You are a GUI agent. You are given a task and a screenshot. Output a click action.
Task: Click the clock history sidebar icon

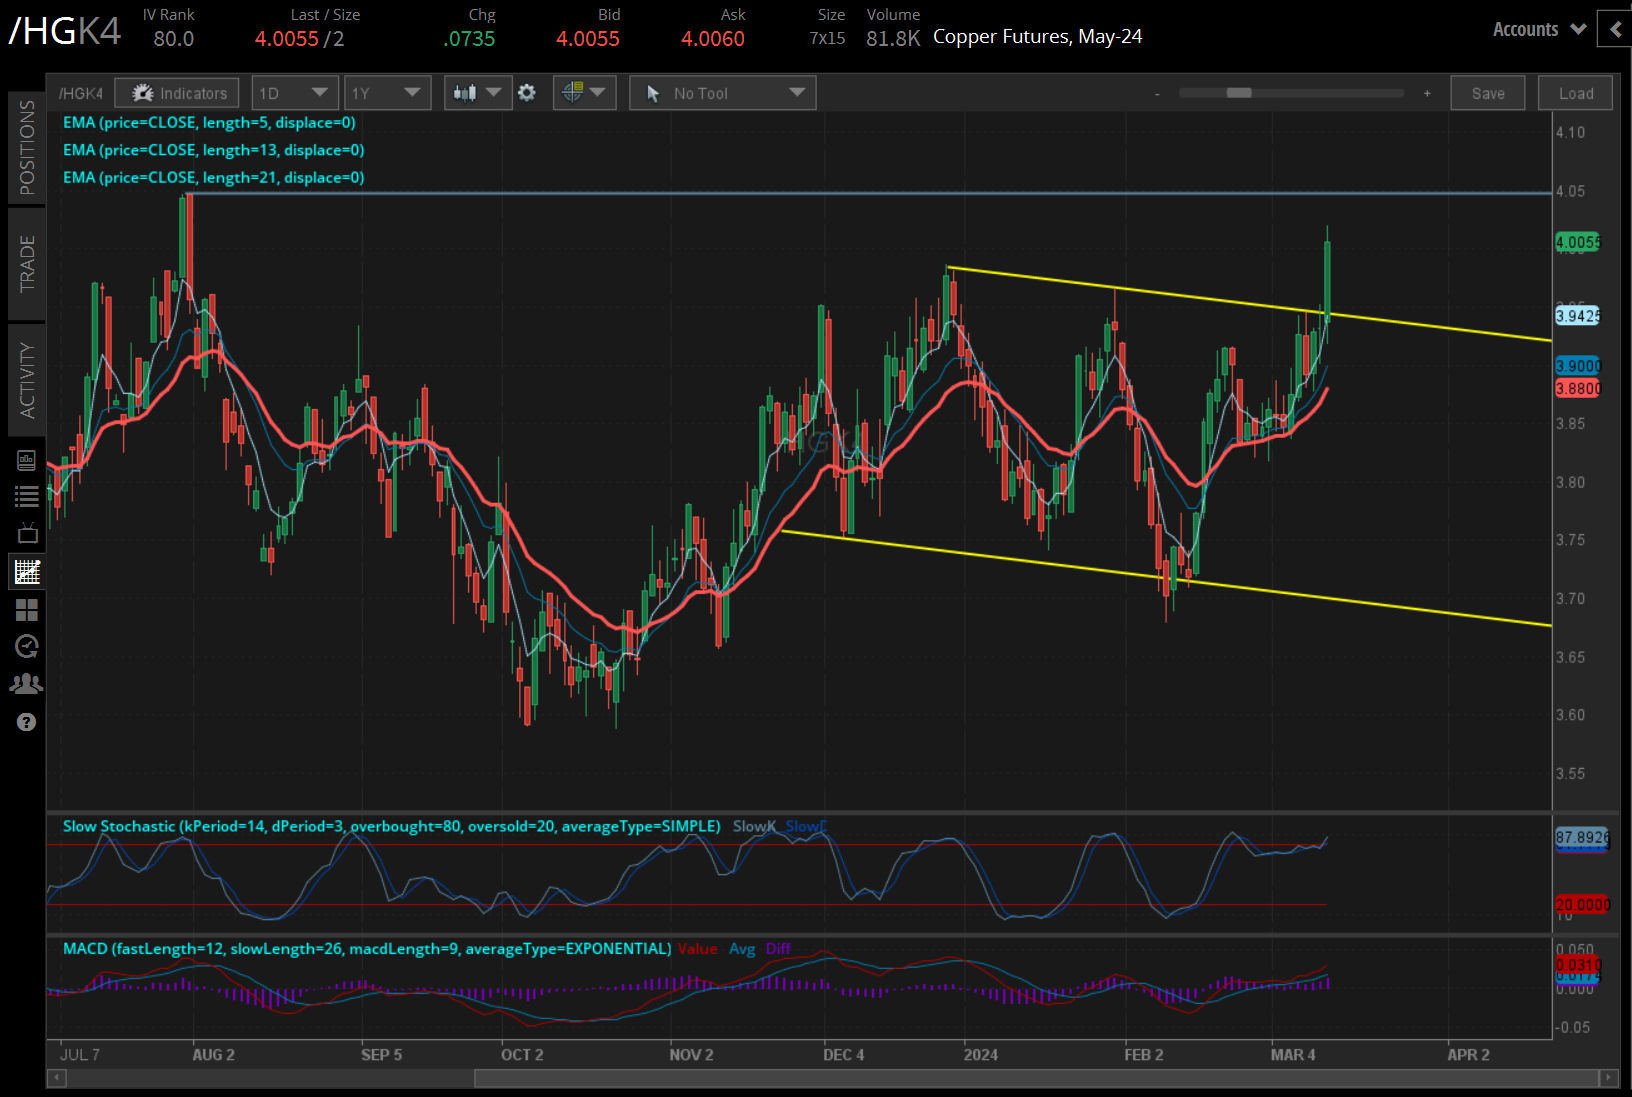point(27,647)
